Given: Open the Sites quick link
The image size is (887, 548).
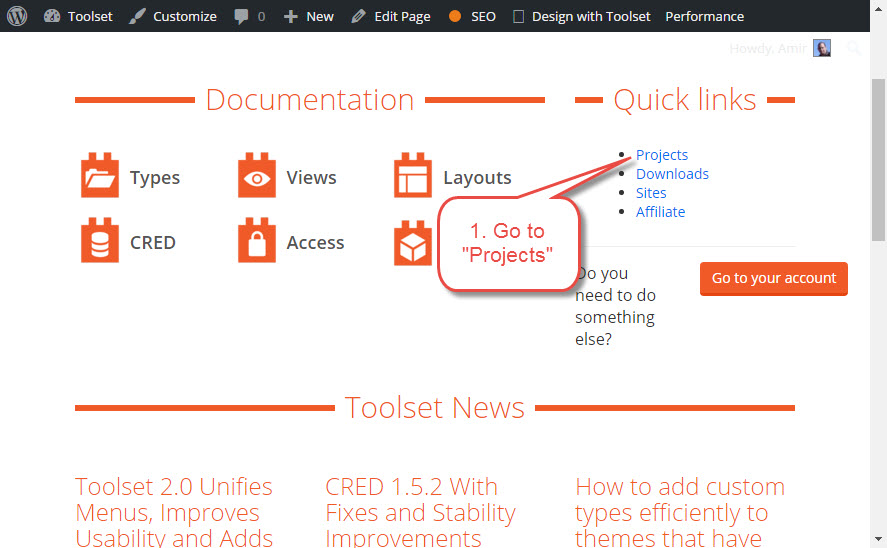Looking at the screenshot, I should click(651, 193).
